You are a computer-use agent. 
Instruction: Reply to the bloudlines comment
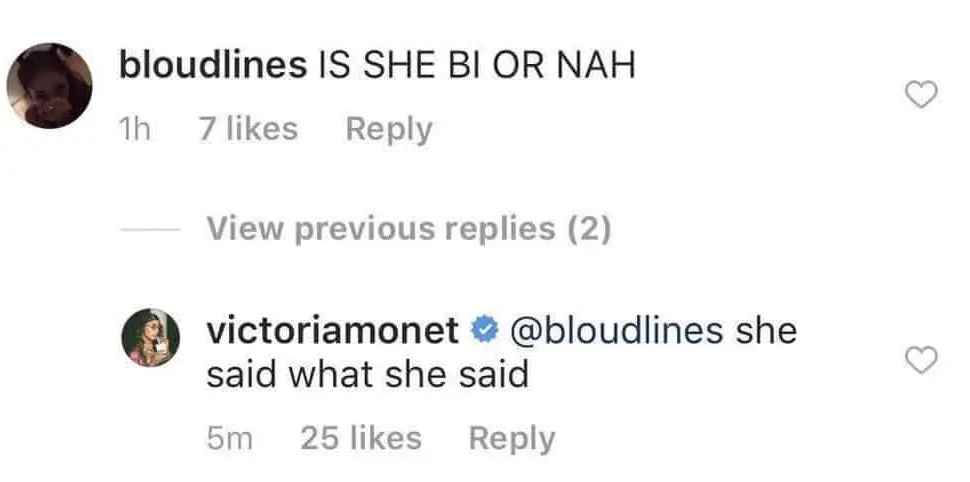[389, 129]
